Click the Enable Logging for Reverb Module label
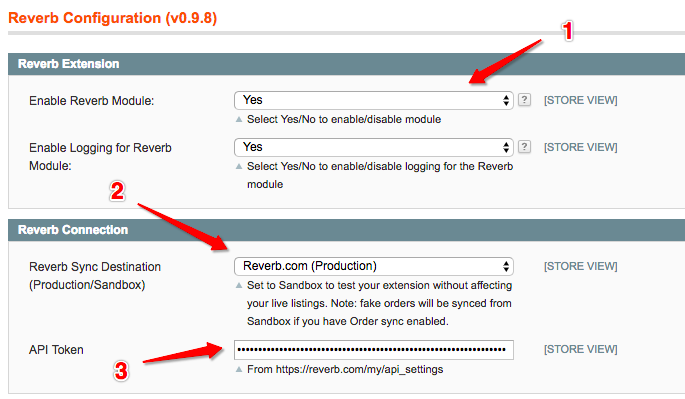Image resolution: width=685 pixels, height=399 pixels. coord(100,157)
